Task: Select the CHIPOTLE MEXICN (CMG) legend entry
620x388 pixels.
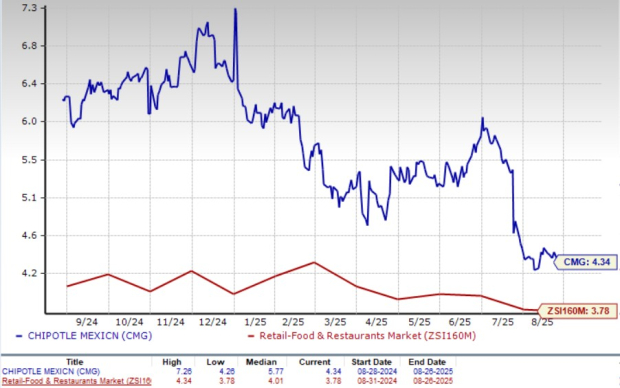Action: point(84,336)
